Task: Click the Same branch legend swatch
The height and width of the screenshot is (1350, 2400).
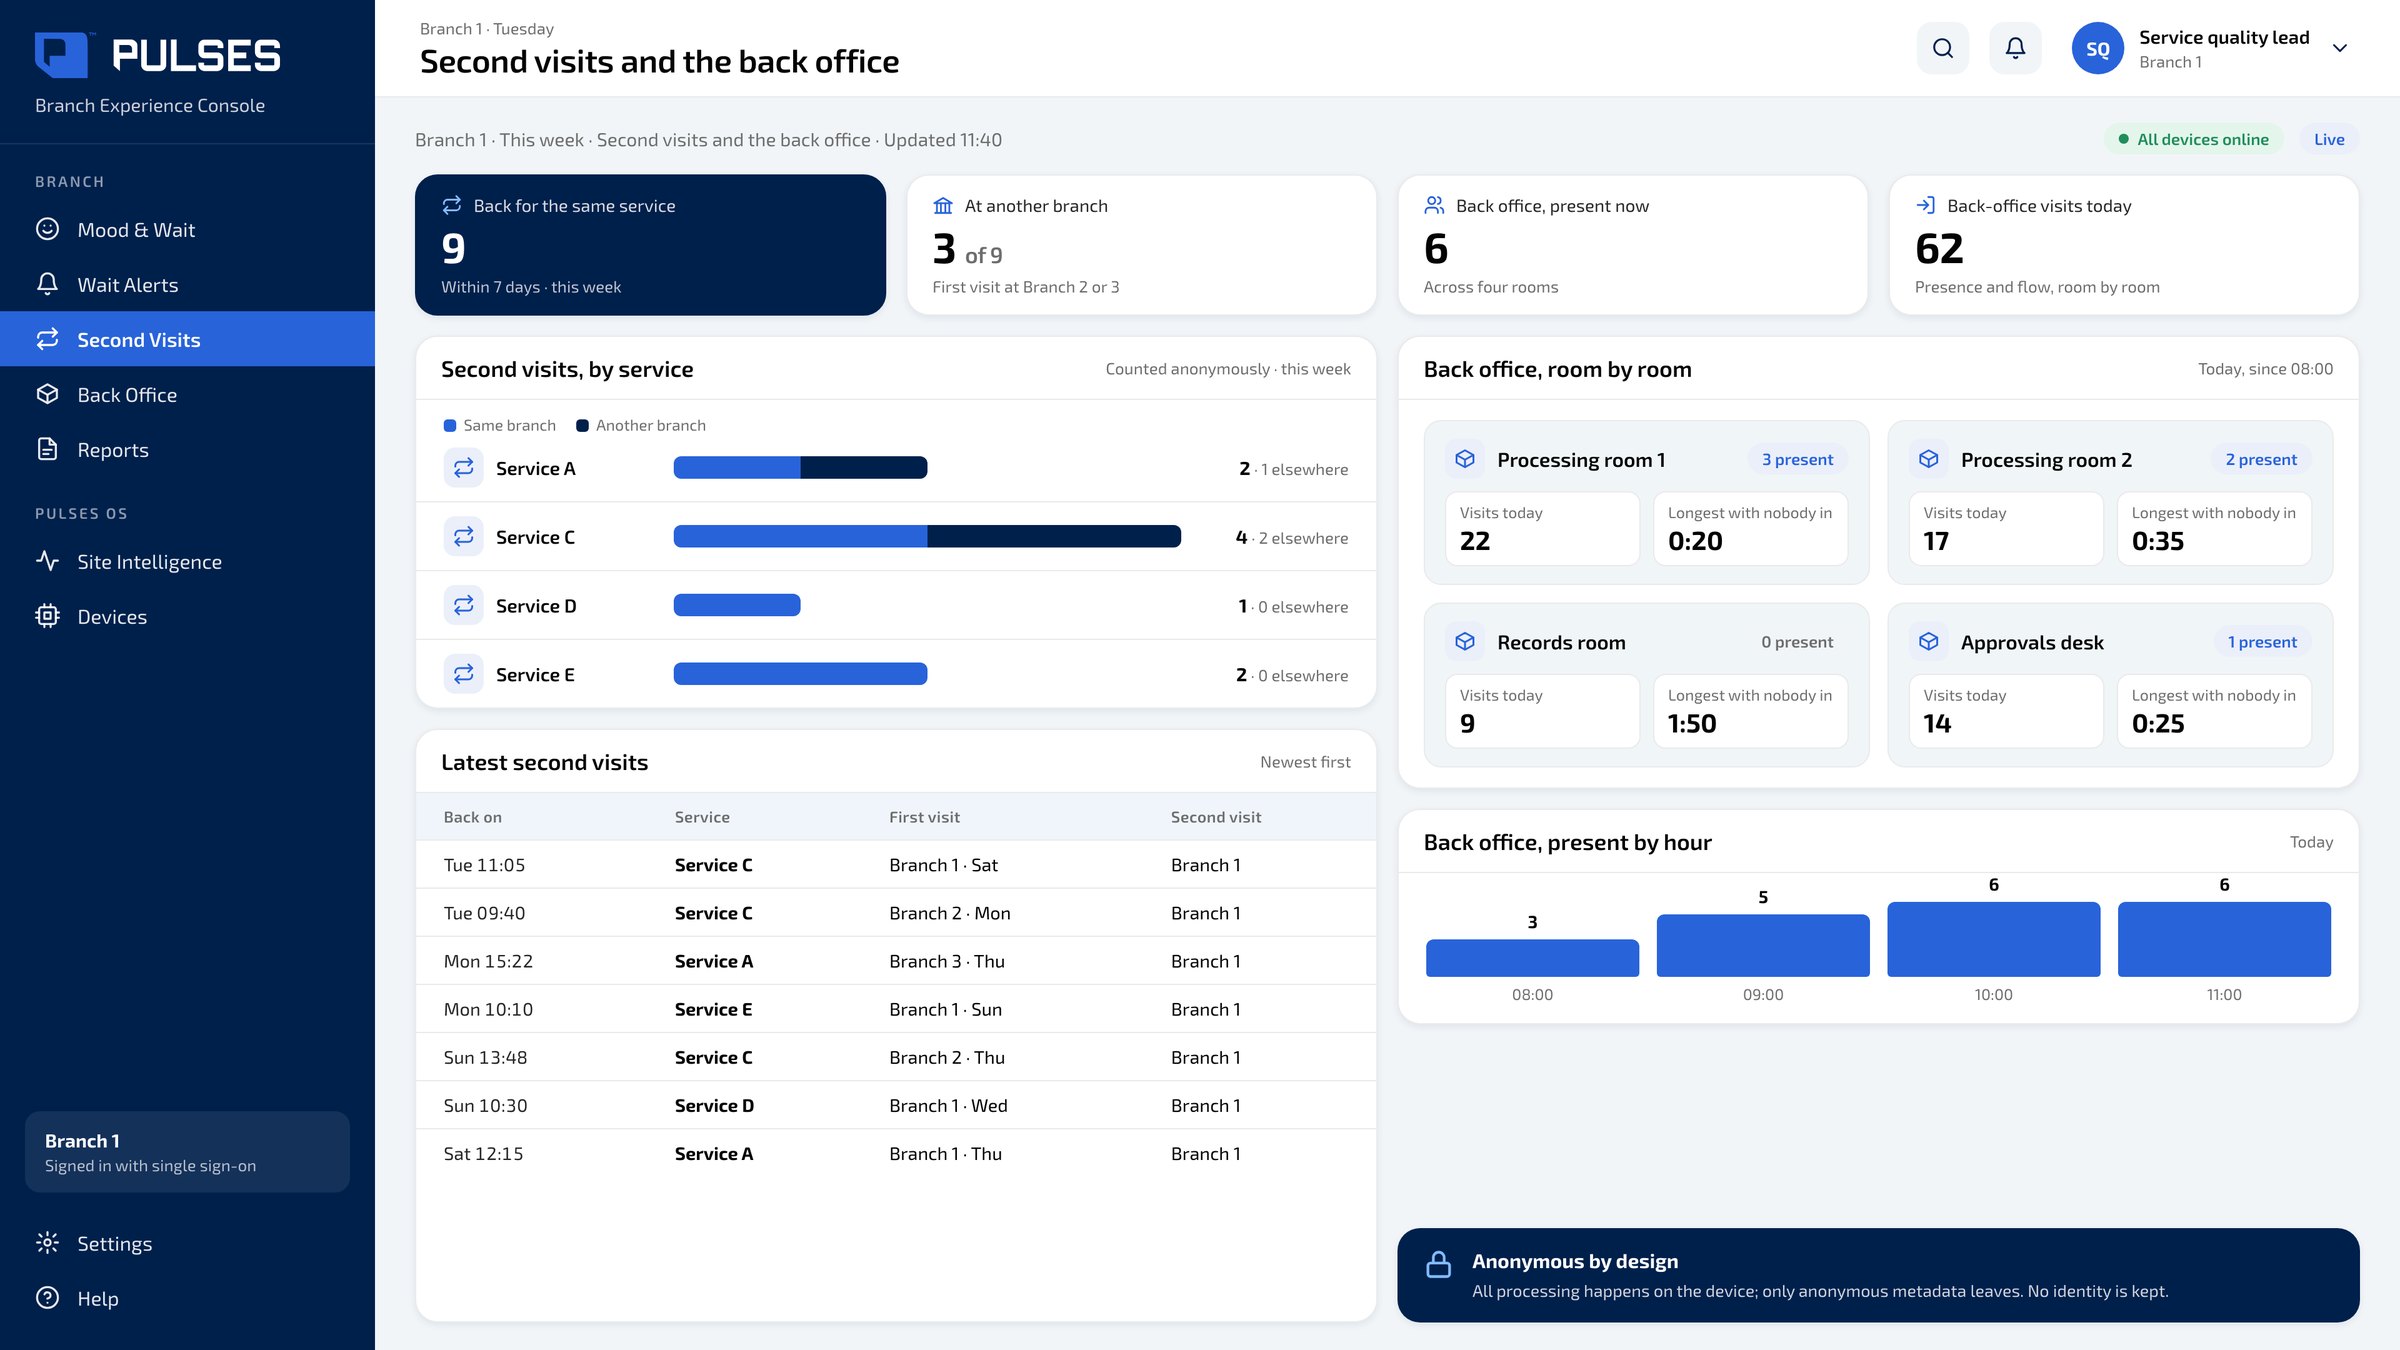Action: pos(450,426)
